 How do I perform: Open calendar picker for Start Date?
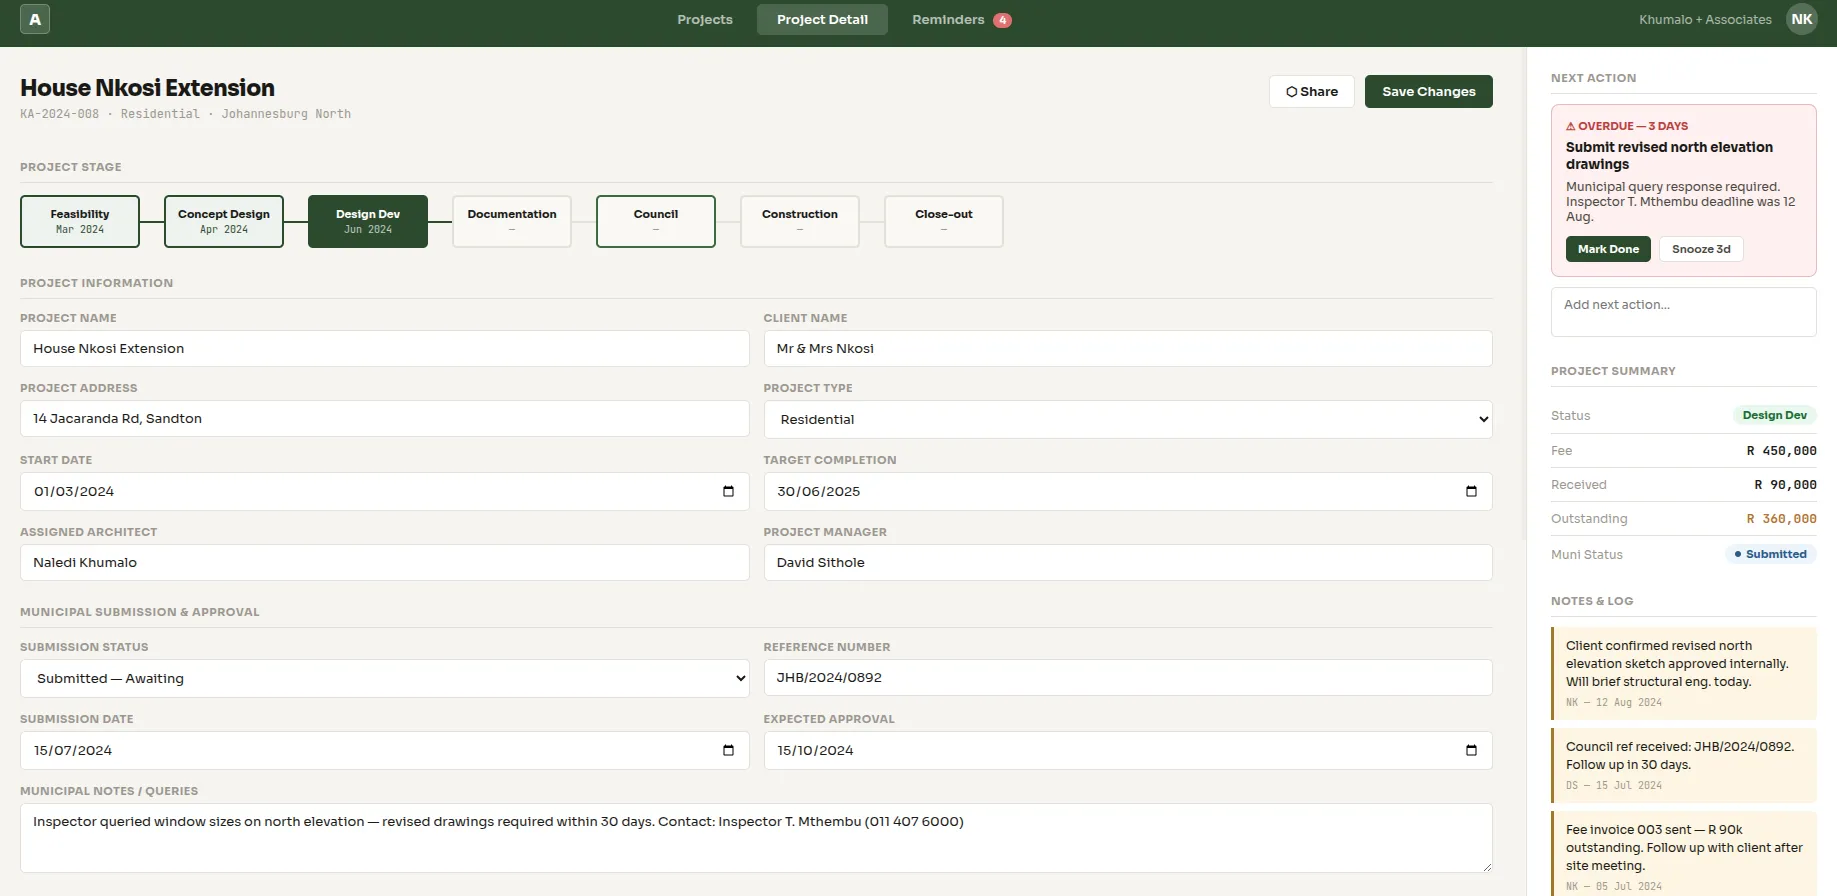coord(728,491)
